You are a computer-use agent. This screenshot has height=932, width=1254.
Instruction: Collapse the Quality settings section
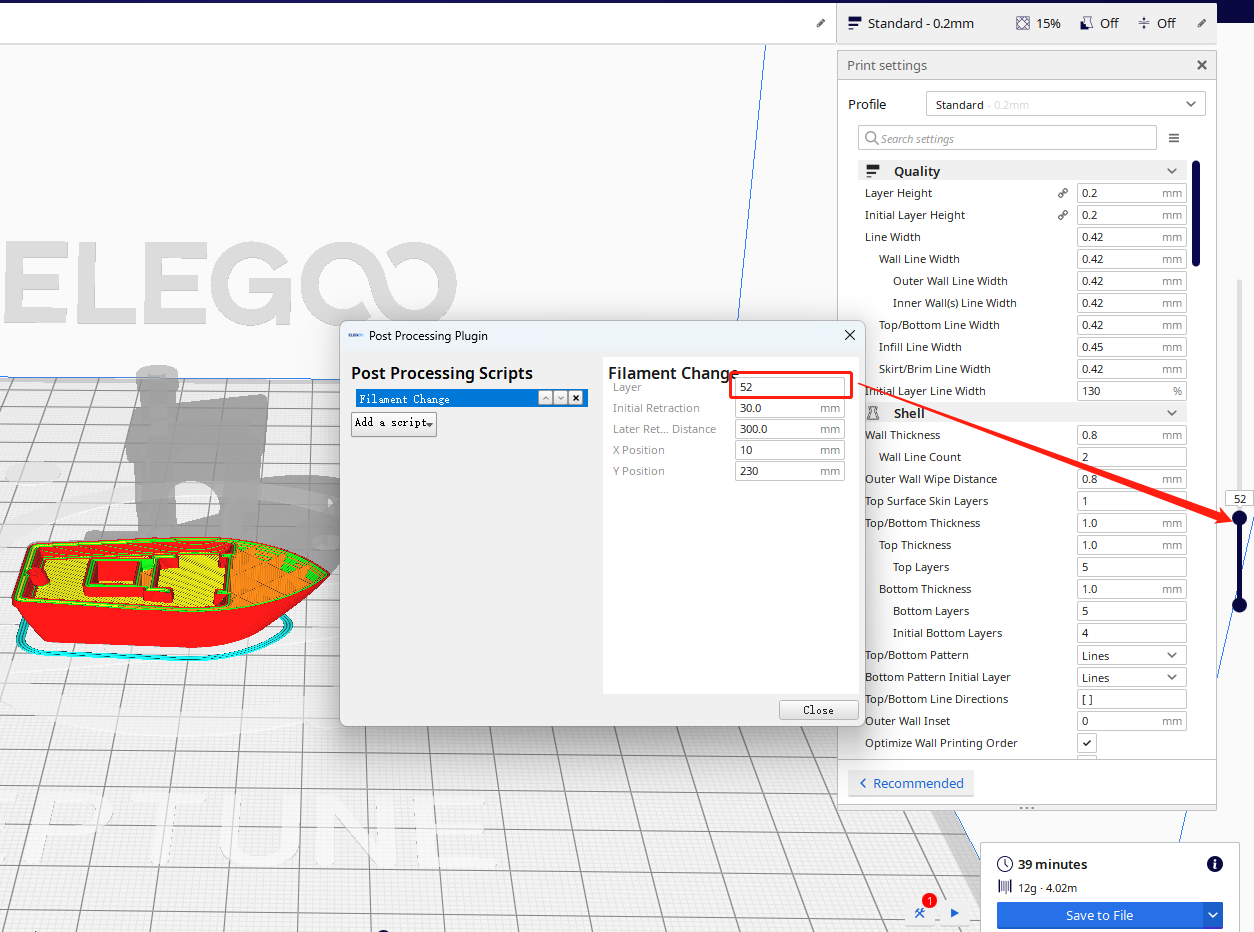click(1172, 171)
